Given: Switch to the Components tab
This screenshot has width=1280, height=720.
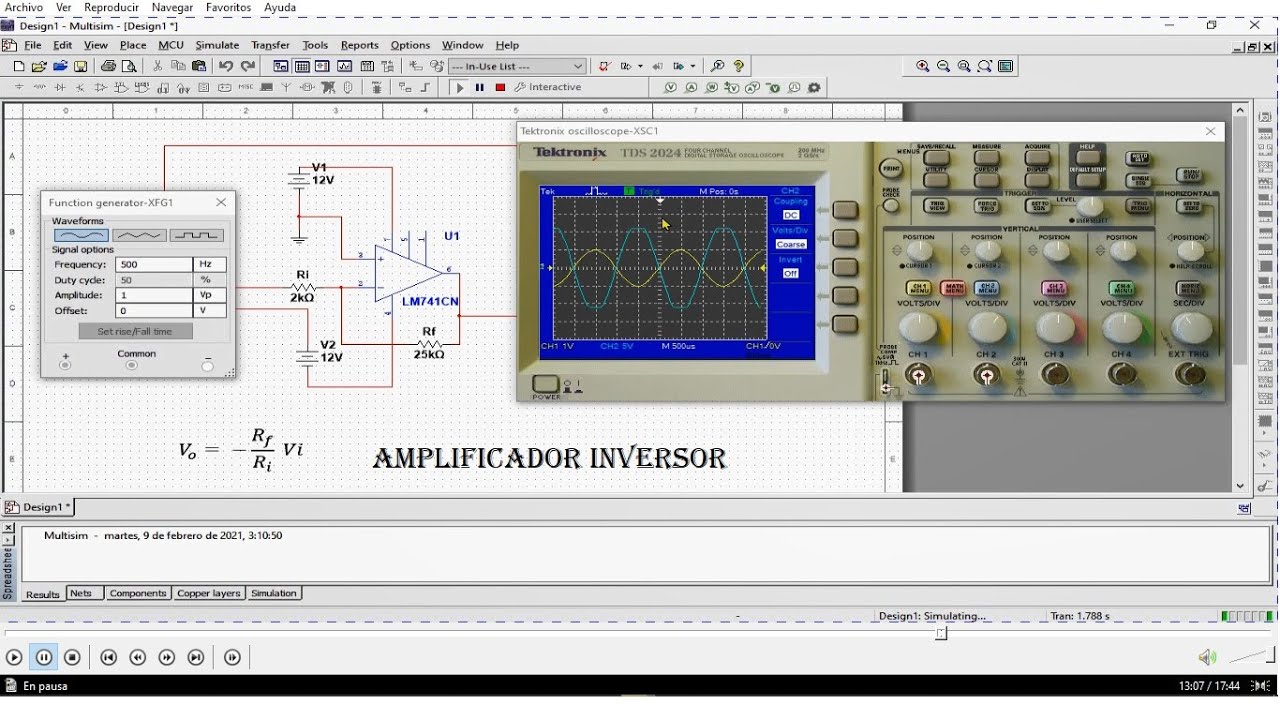Looking at the screenshot, I should 138,593.
